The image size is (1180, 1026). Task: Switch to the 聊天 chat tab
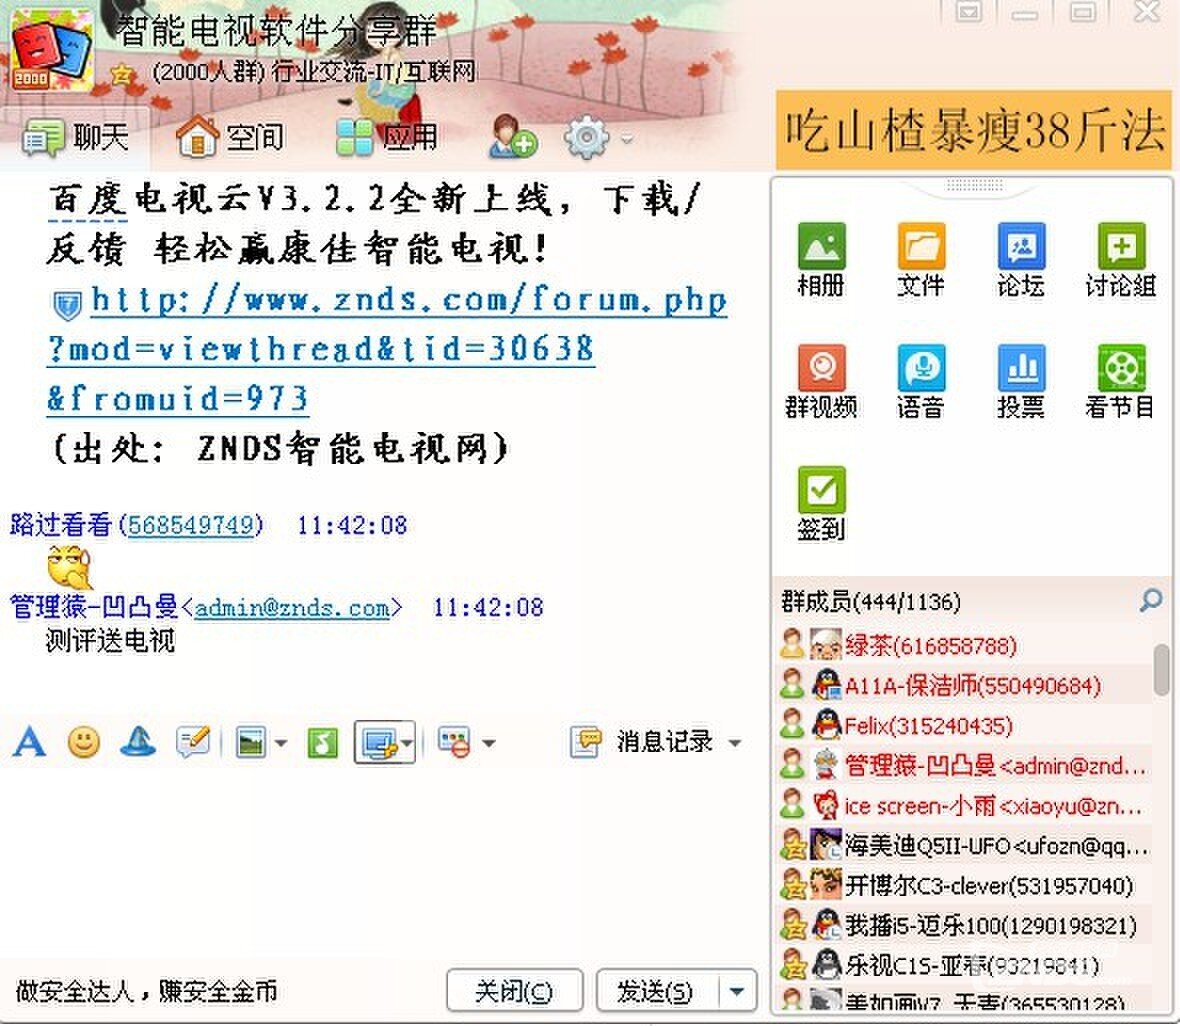pyautogui.click(x=75, y=138)
